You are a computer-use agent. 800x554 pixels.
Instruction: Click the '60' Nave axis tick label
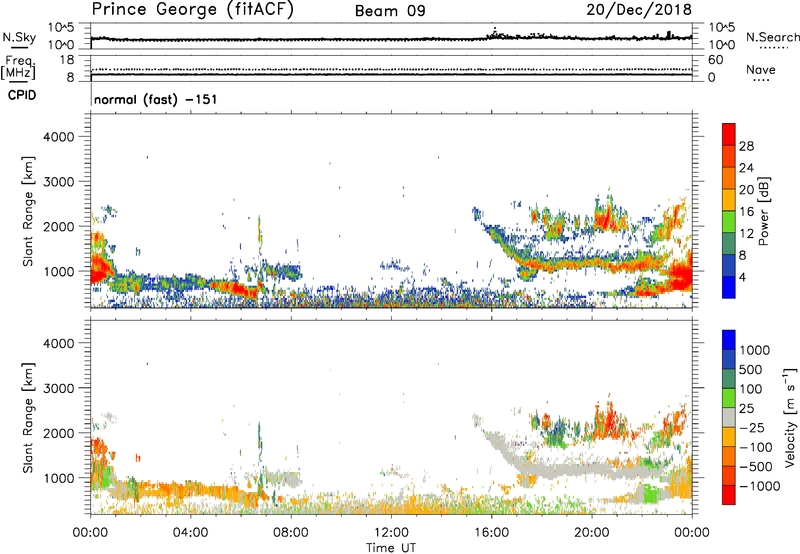pyautogui.click(x=716, y=60)
